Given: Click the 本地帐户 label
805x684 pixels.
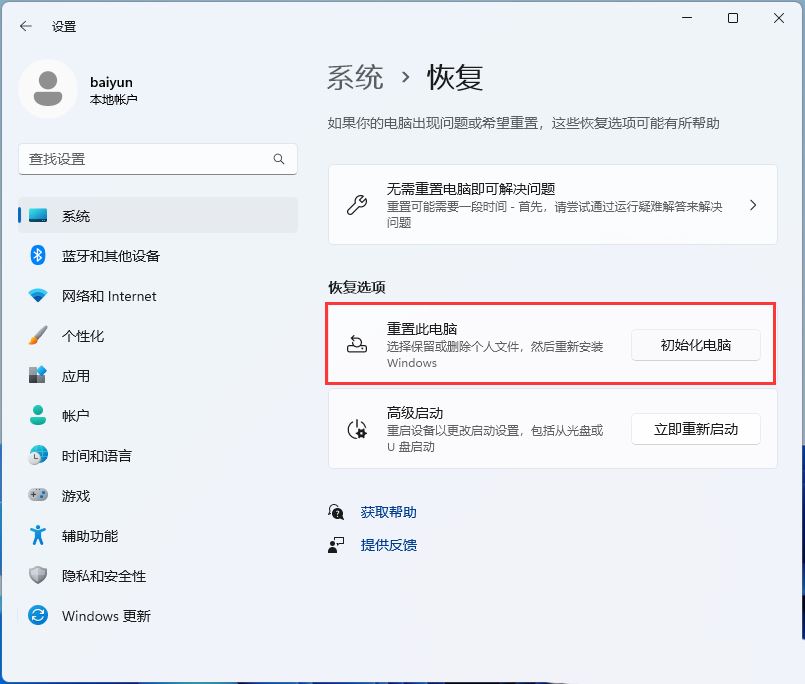Looking at the screenshot, I should coord(113,100).
